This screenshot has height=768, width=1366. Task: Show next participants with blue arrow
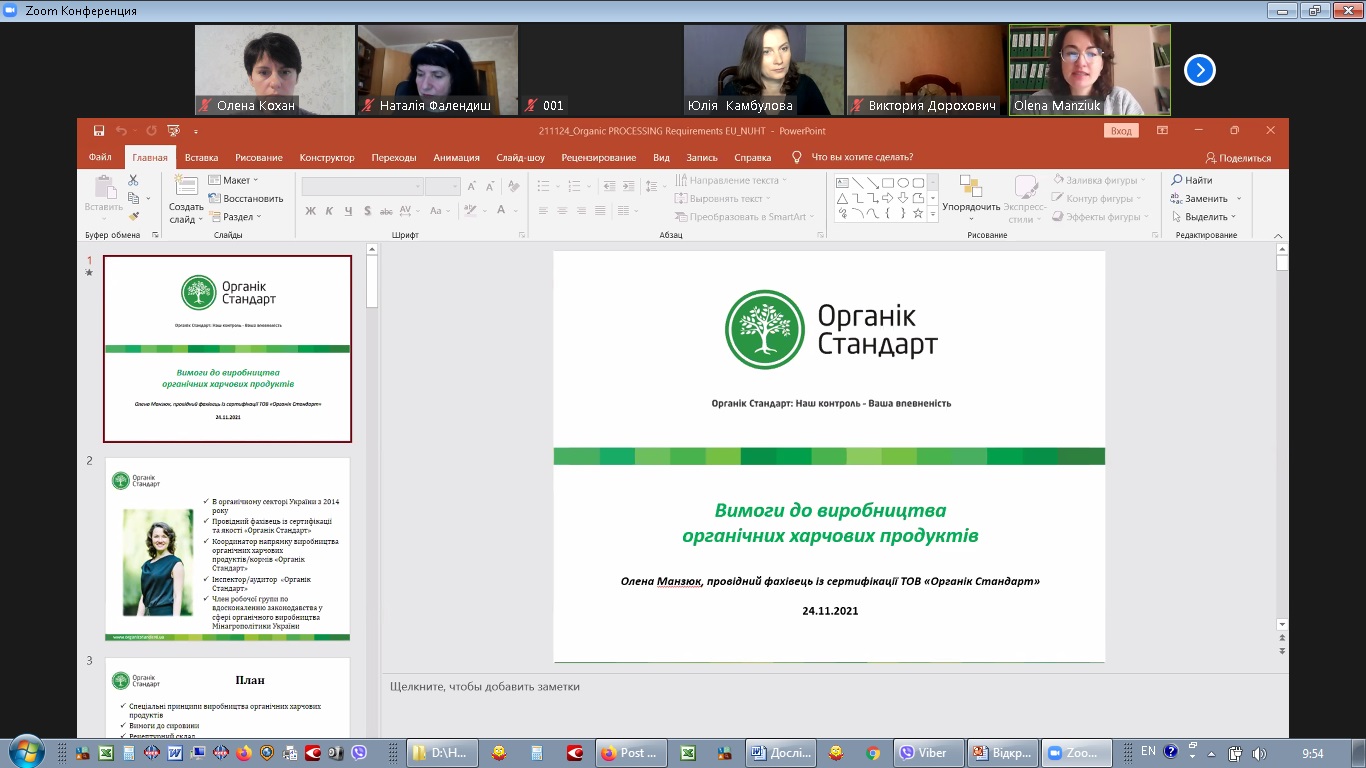click(x=1199, y=70)
